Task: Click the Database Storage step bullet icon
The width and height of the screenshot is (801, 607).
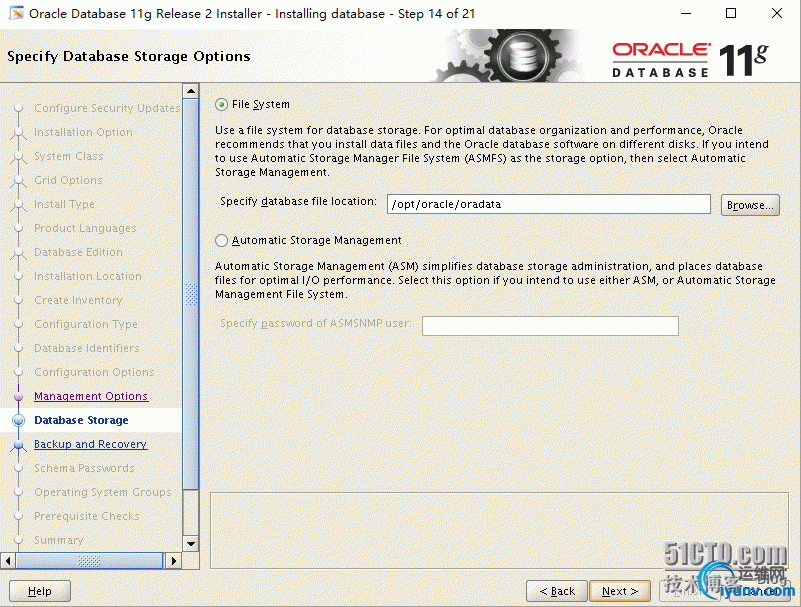Action: click(19, 421)
